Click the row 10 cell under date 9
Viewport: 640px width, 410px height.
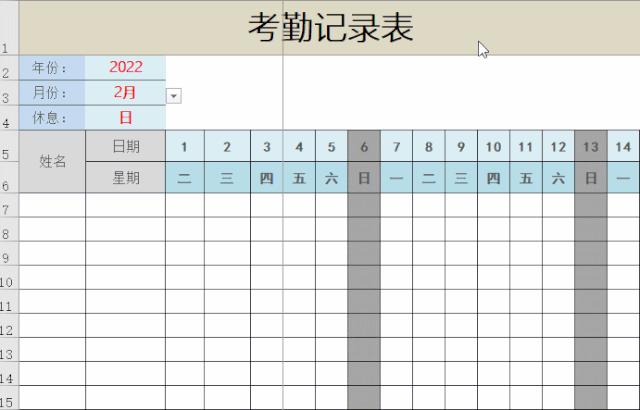461,277
